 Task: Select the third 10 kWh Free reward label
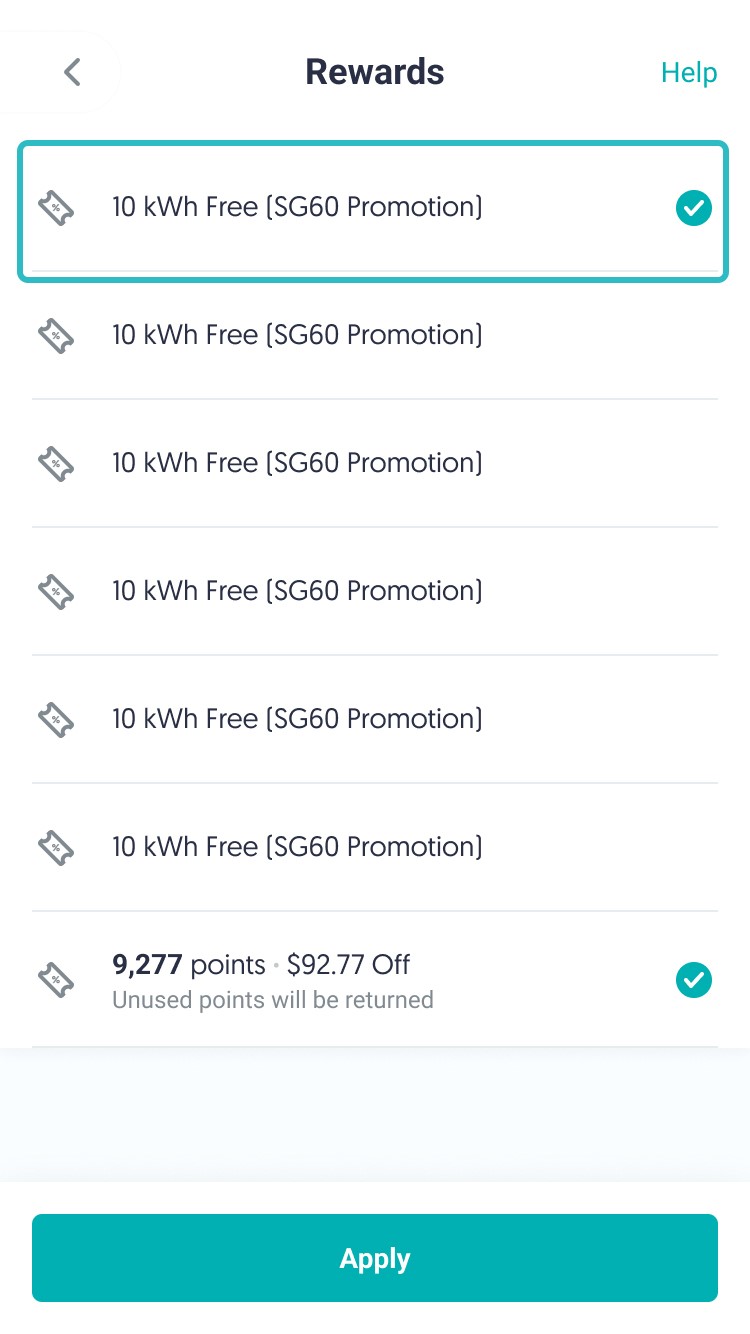[297, 463]
